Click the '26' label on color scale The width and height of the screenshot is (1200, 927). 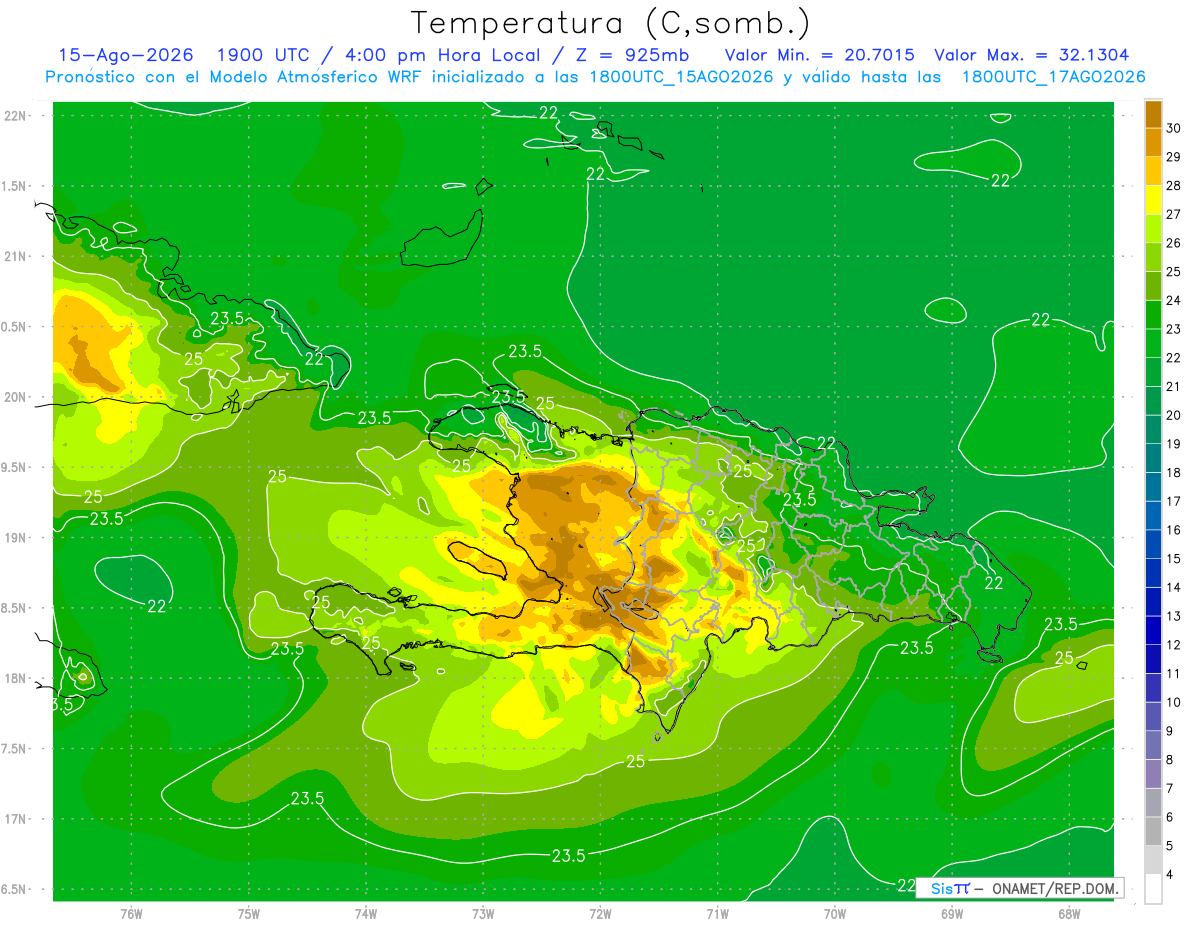tap(1173, 243)
